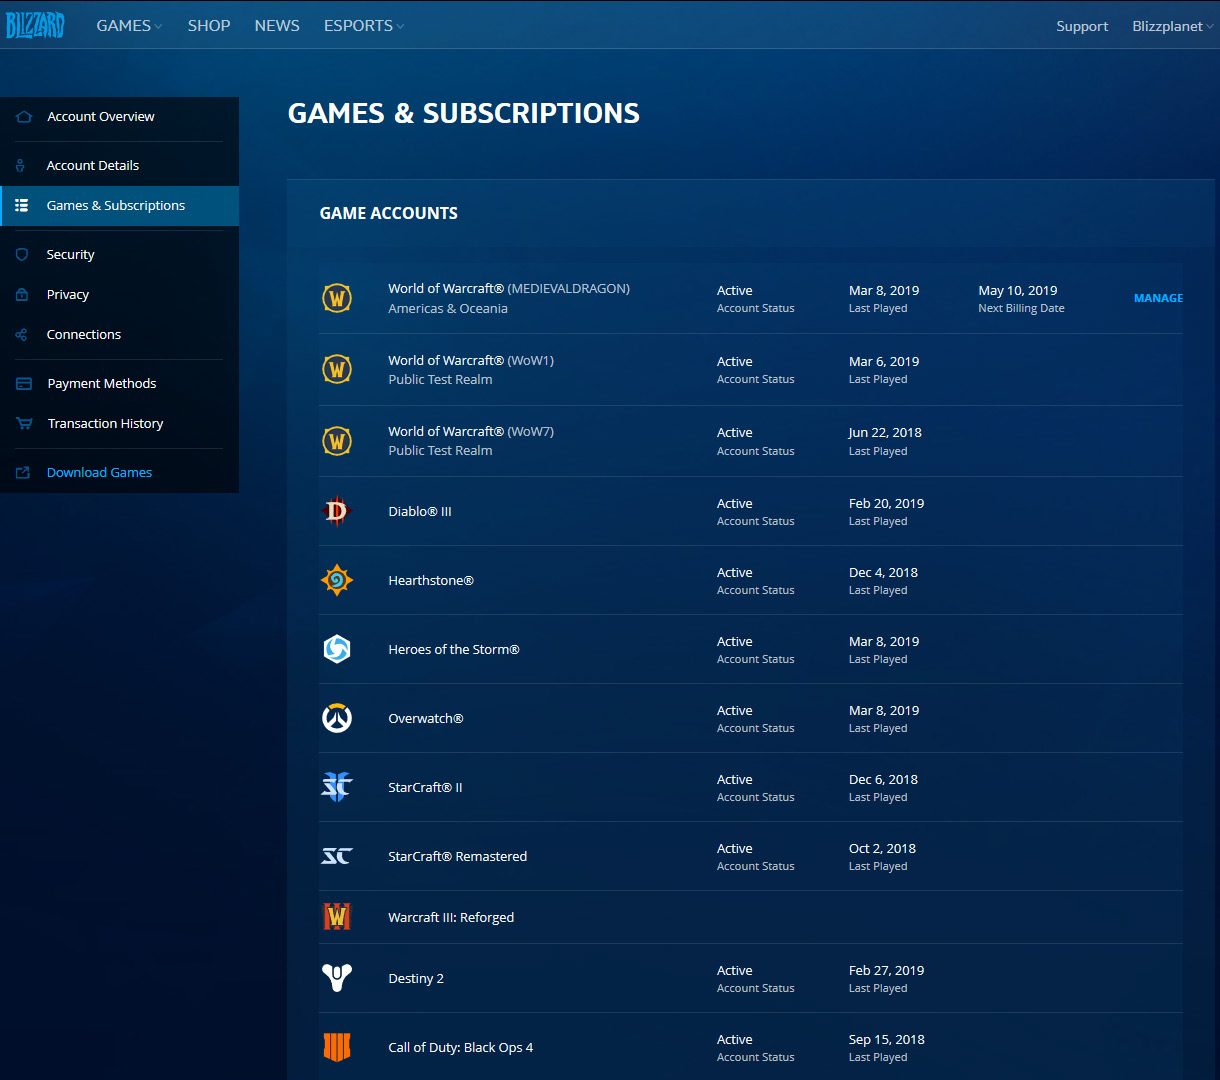Click the Heroes of the Storm icon

(x=337, y=649)
